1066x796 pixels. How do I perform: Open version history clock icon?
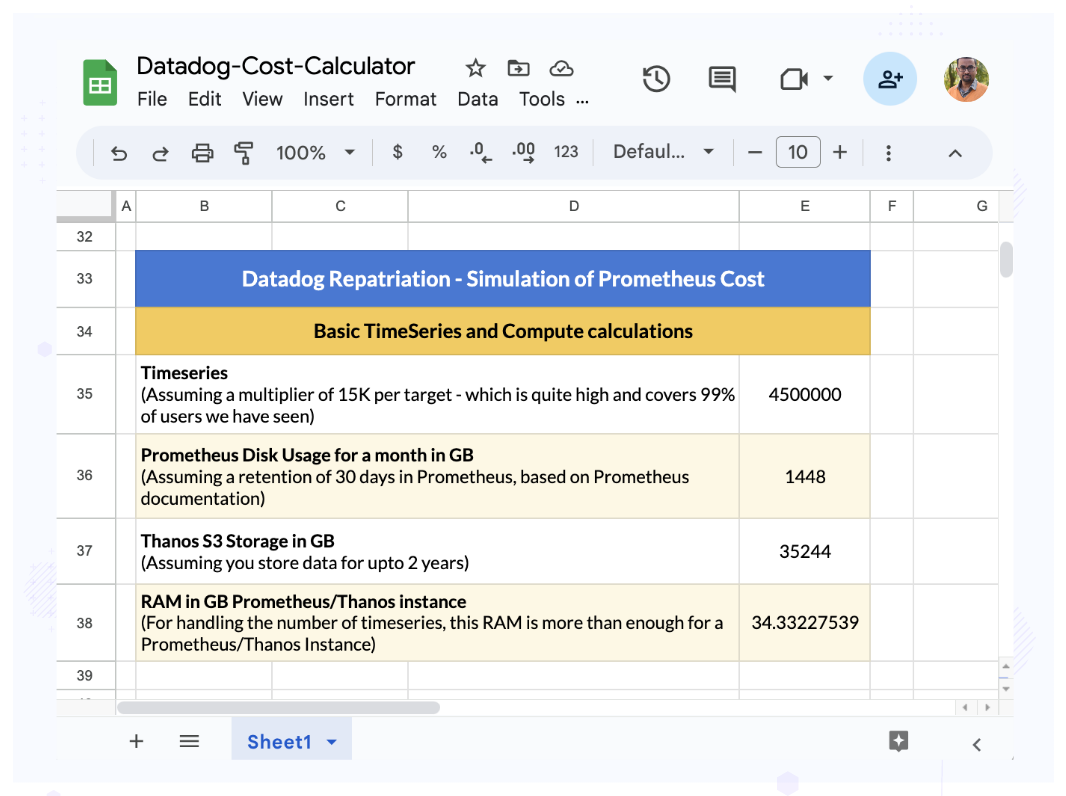656,79
